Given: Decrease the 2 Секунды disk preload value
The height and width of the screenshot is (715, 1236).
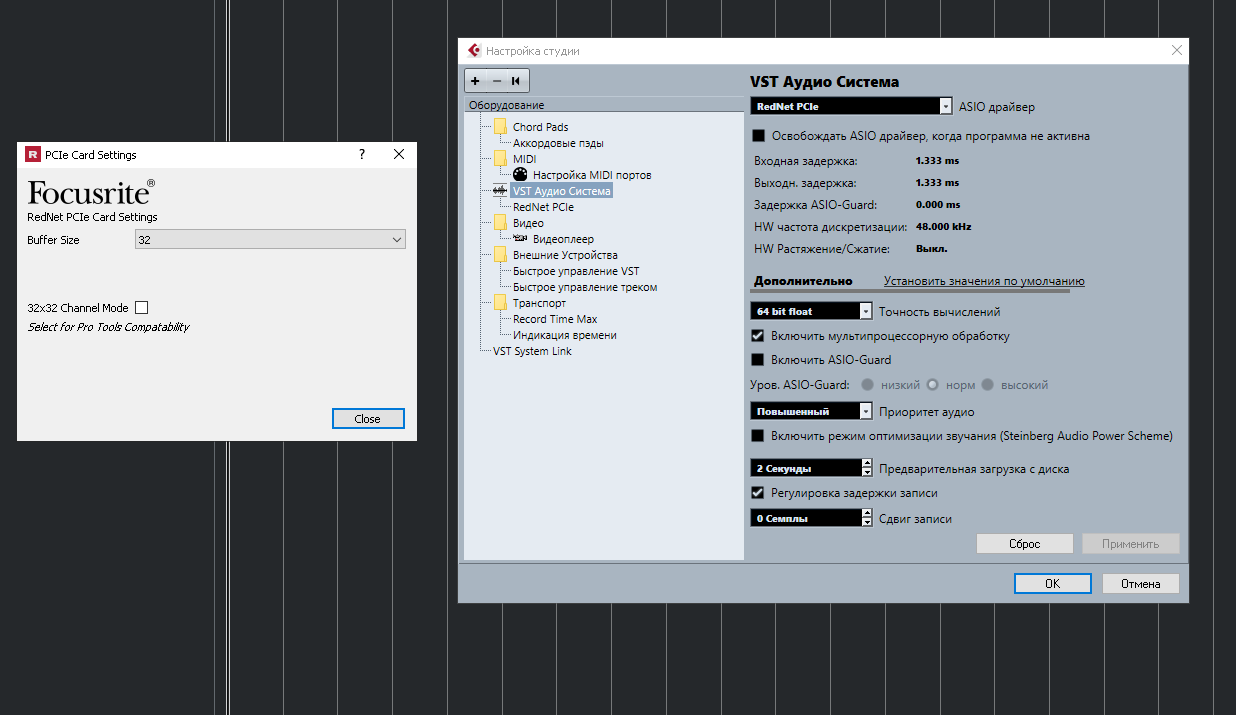Looking at the screenshot, I should [866, 472].
